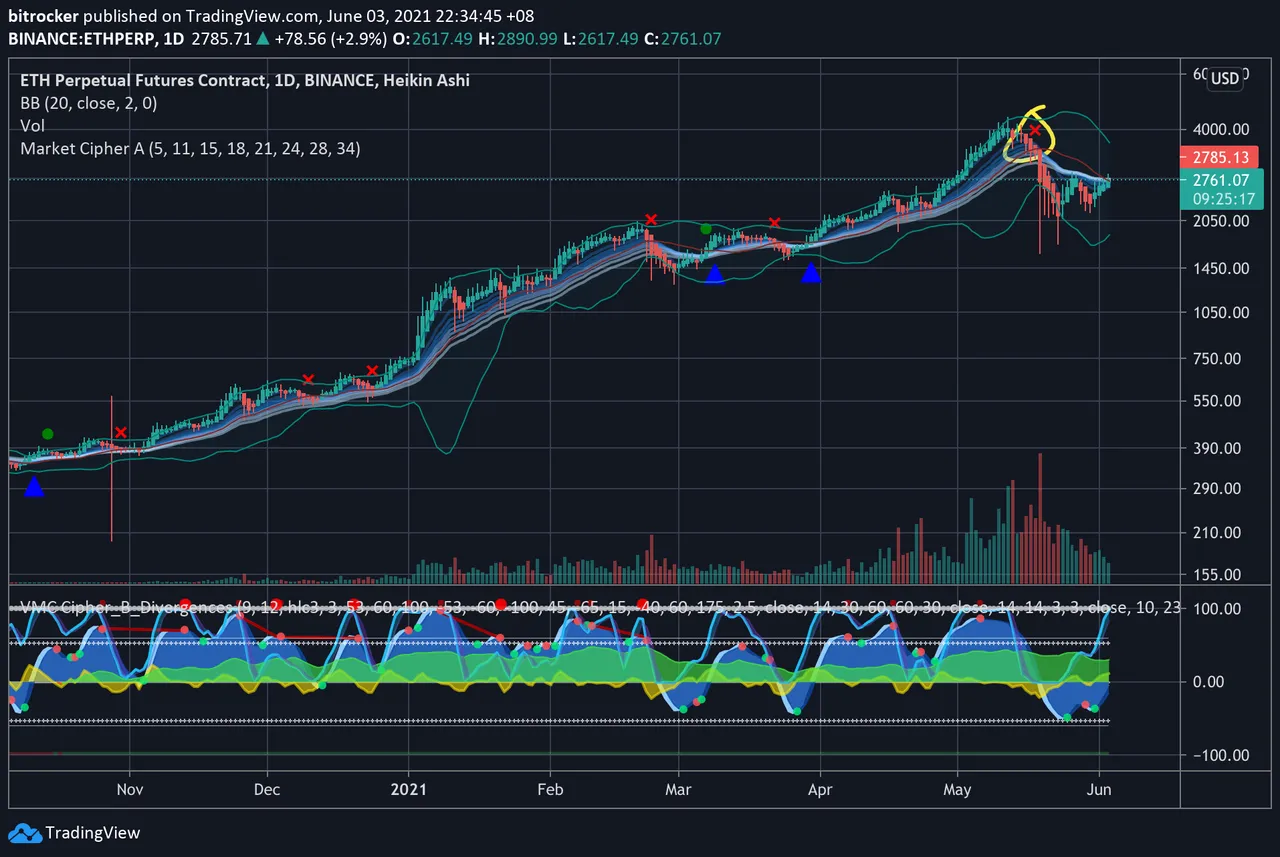Click the 390.00 price axis label
The image size is (1280, 857).
(1219, 448)
